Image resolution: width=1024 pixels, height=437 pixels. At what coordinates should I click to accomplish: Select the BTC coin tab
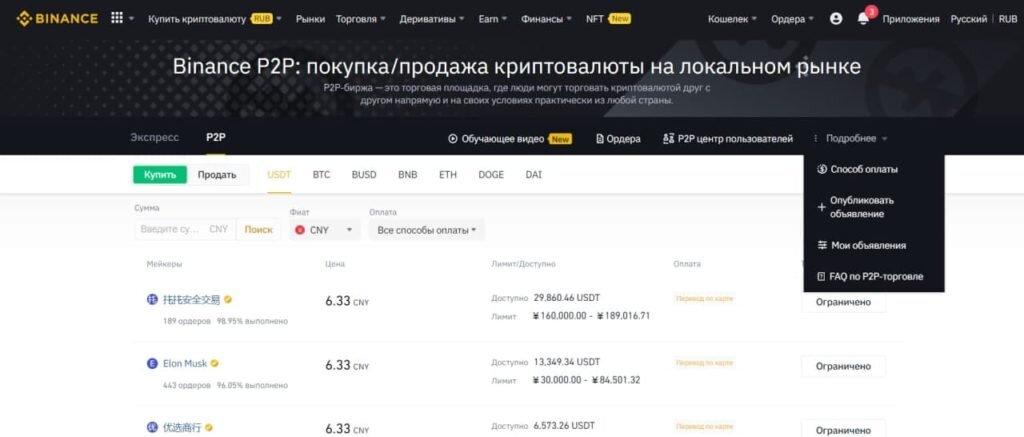(321, 174)
